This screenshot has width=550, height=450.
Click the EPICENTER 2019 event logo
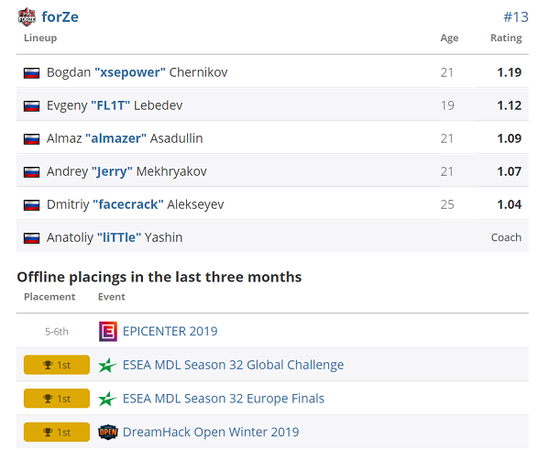(x=108, y=331)
